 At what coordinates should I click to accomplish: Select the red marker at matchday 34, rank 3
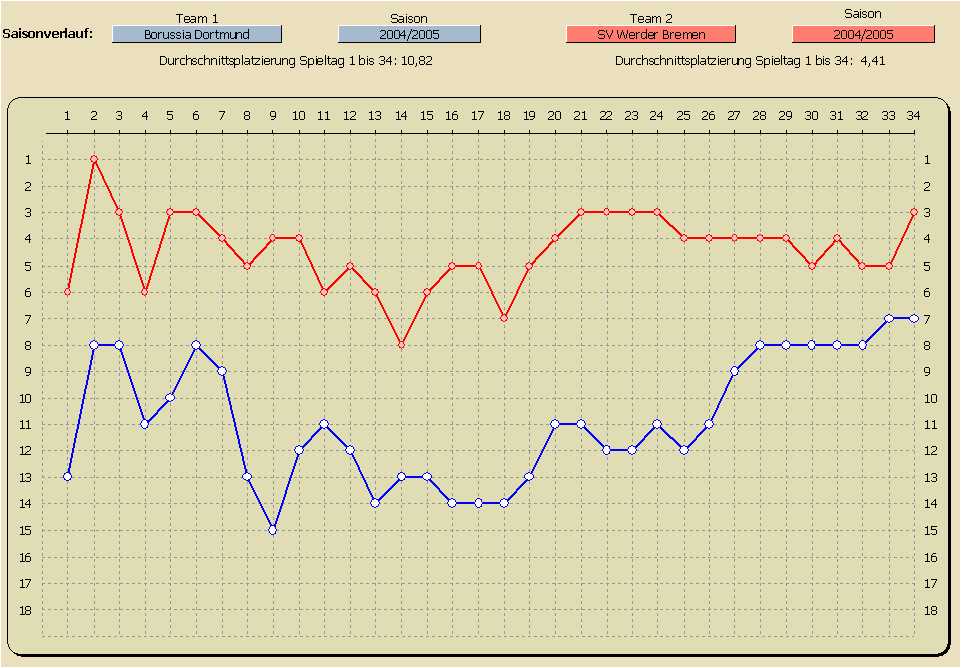click(x=914, y=212)
